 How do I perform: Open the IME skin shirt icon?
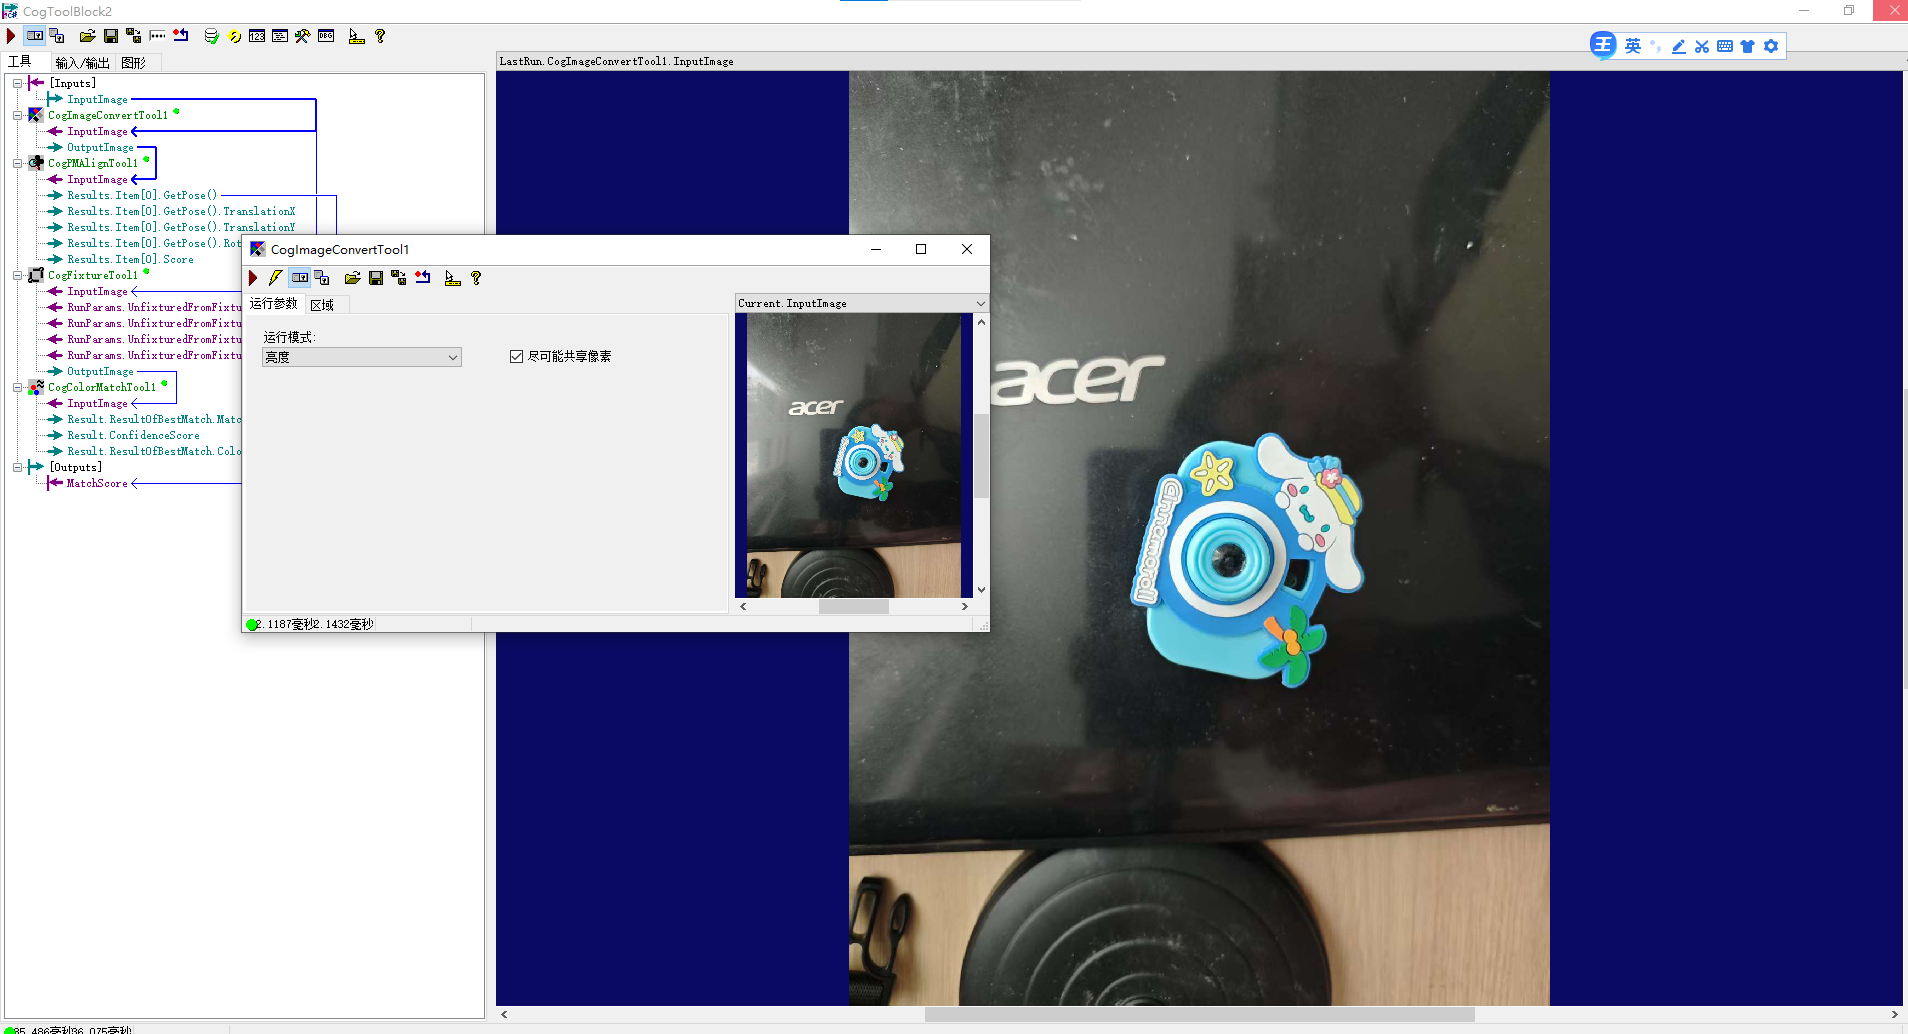pos(1748,46)
